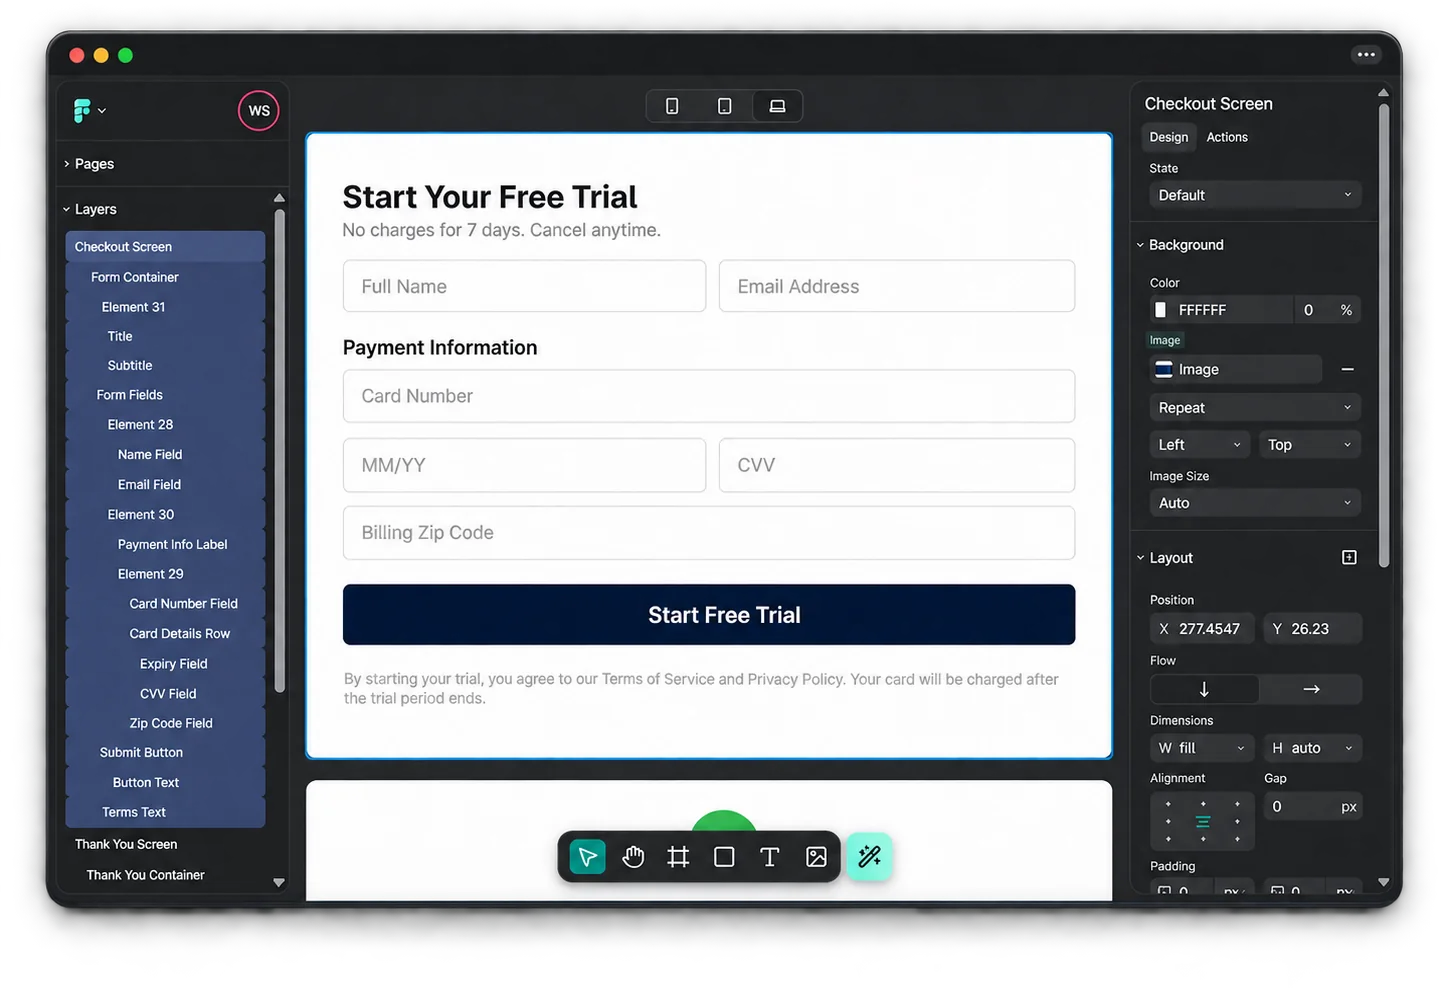Select the frame tool
This screenshot has width=1439, height=992.
(679, 857)
